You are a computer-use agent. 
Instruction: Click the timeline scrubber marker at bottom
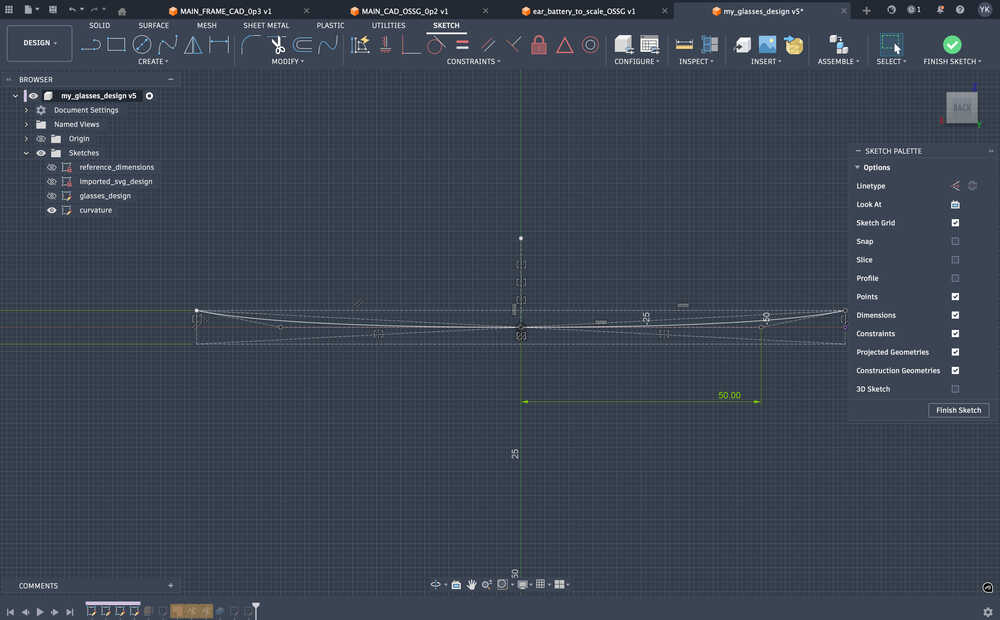(x=255, y=608)
